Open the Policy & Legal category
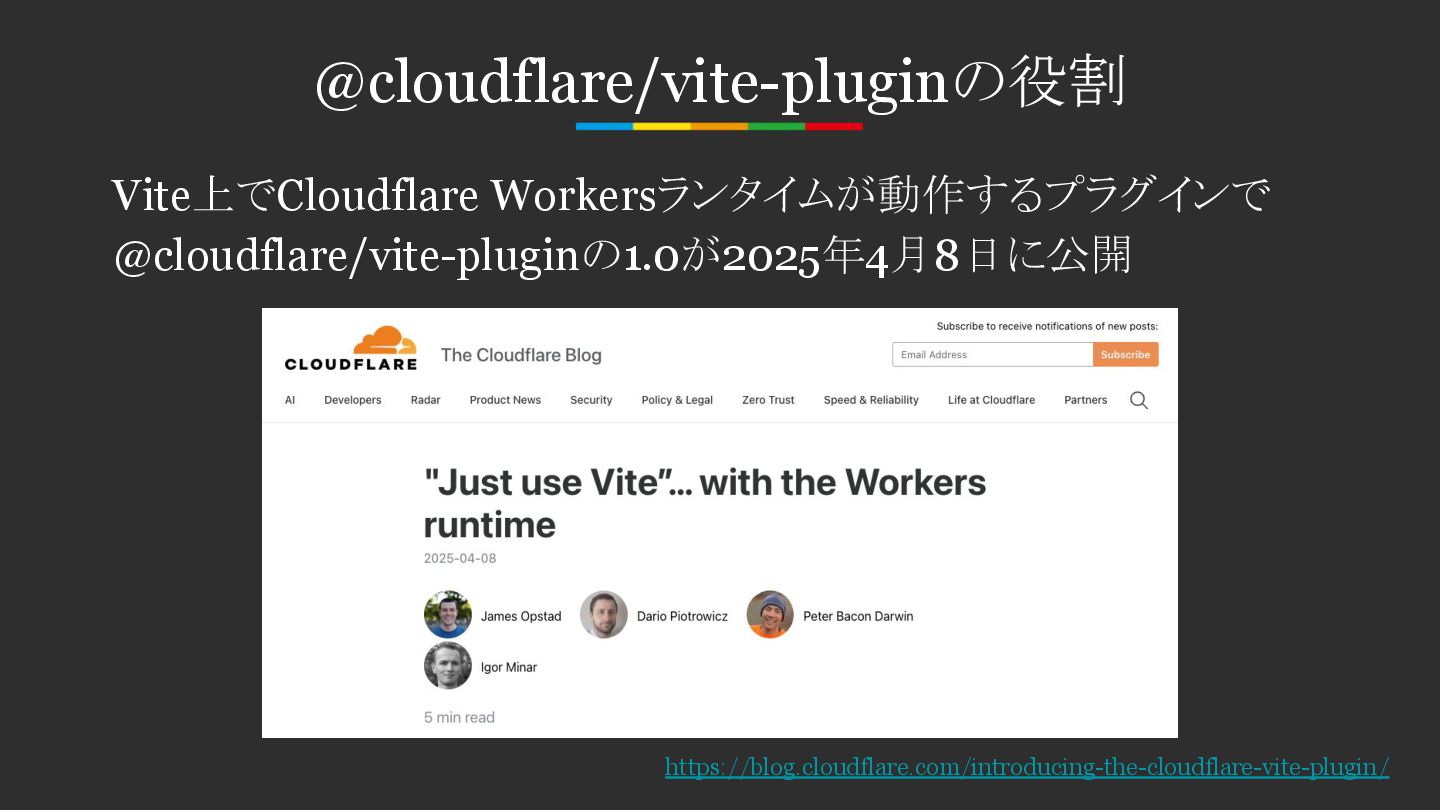The image size is (1440, 810). point(677,400)
